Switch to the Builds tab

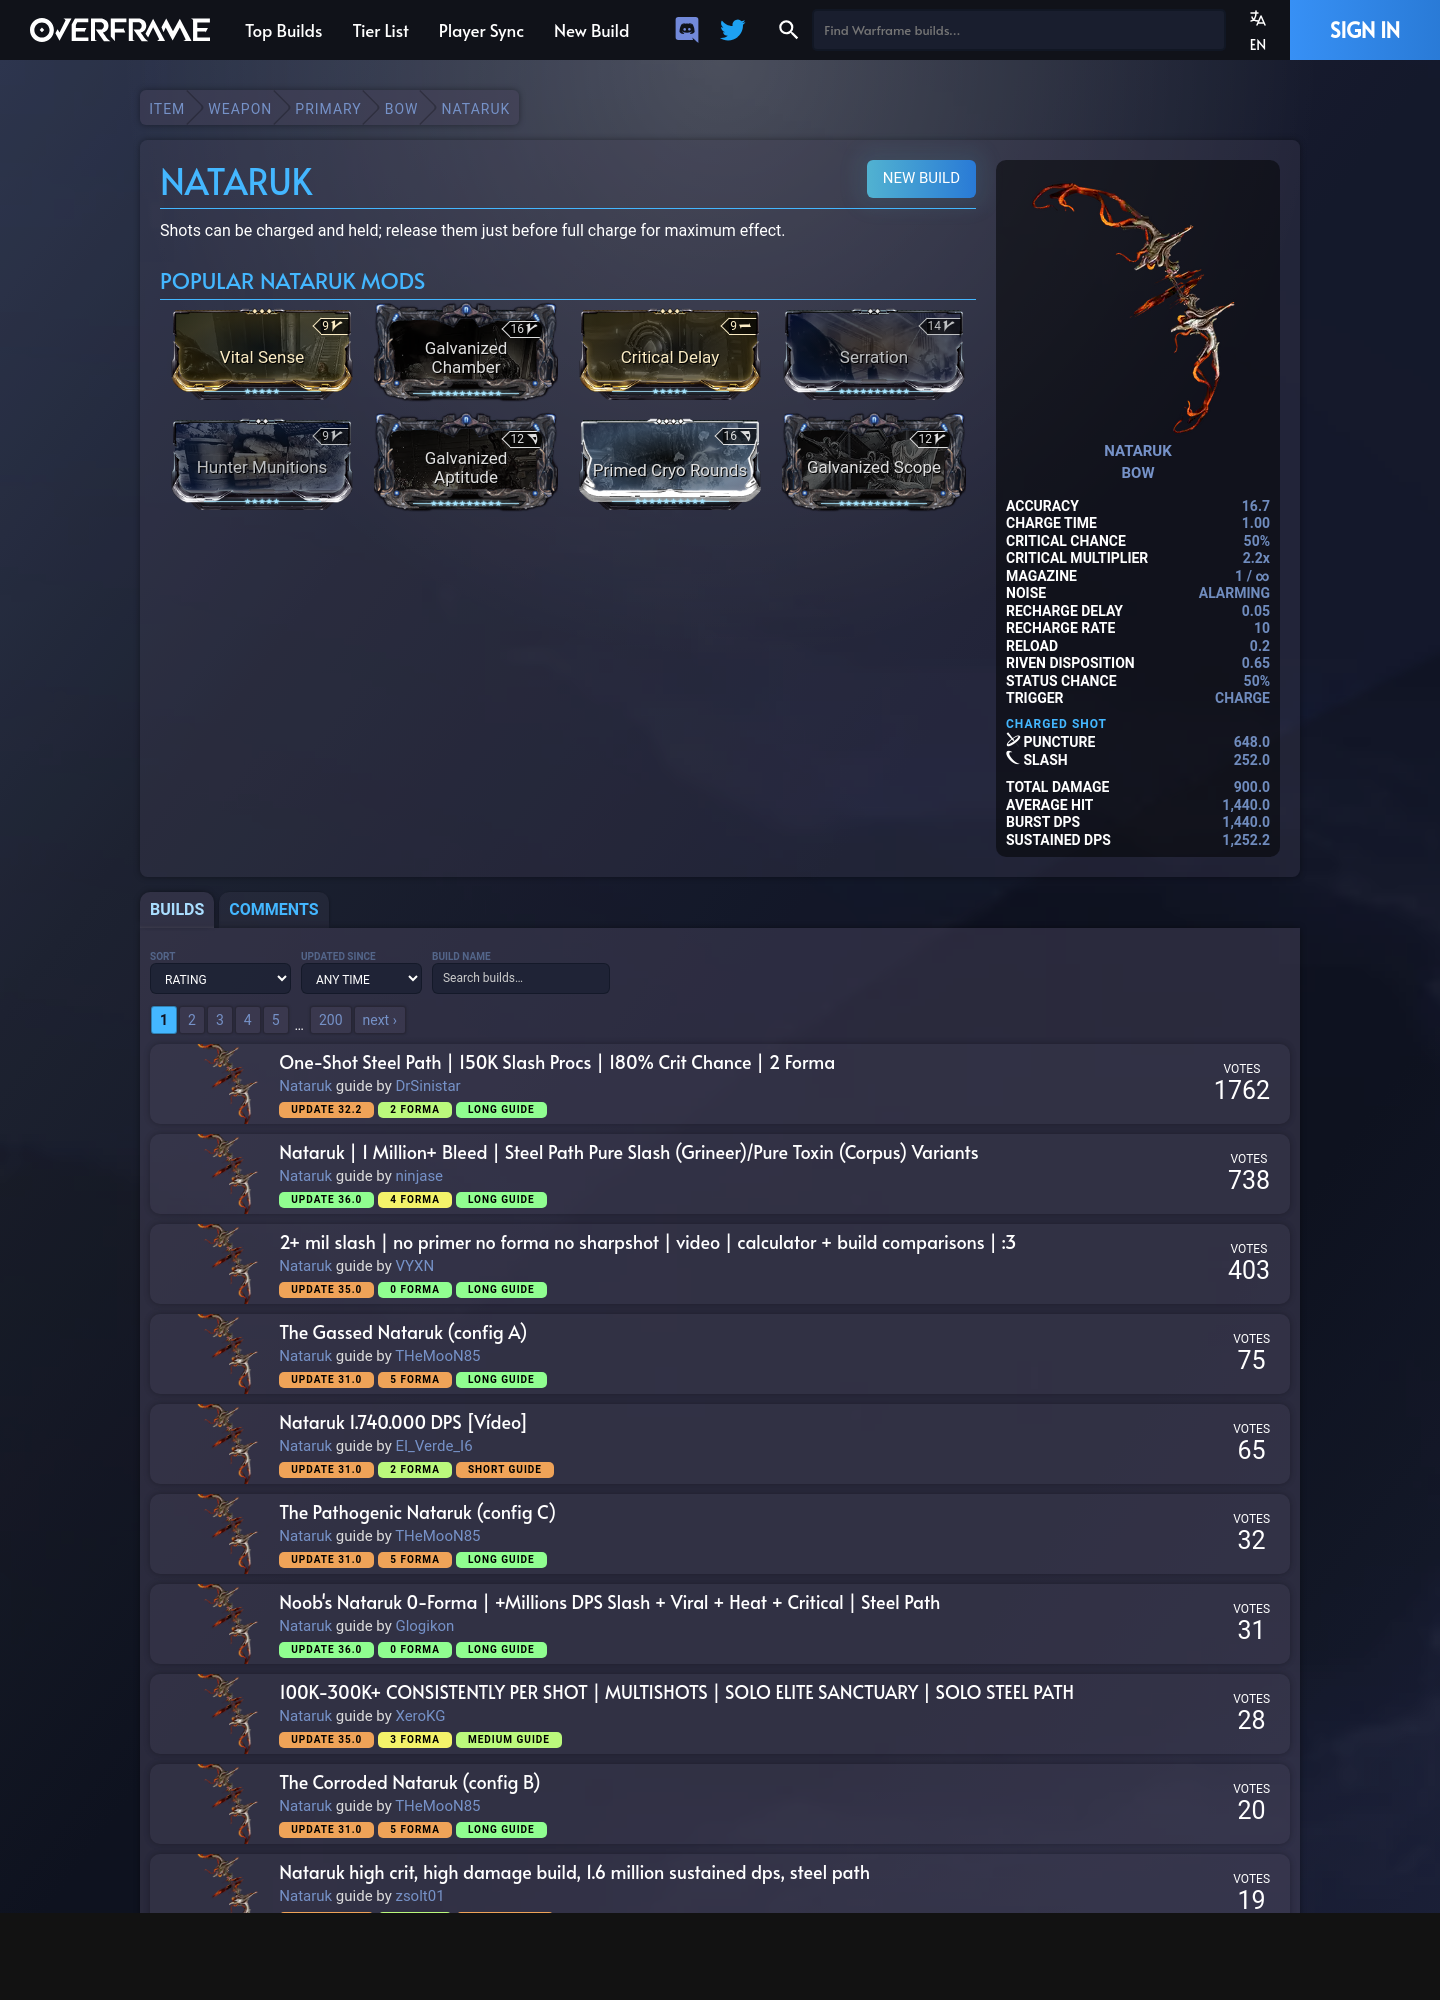177,909
